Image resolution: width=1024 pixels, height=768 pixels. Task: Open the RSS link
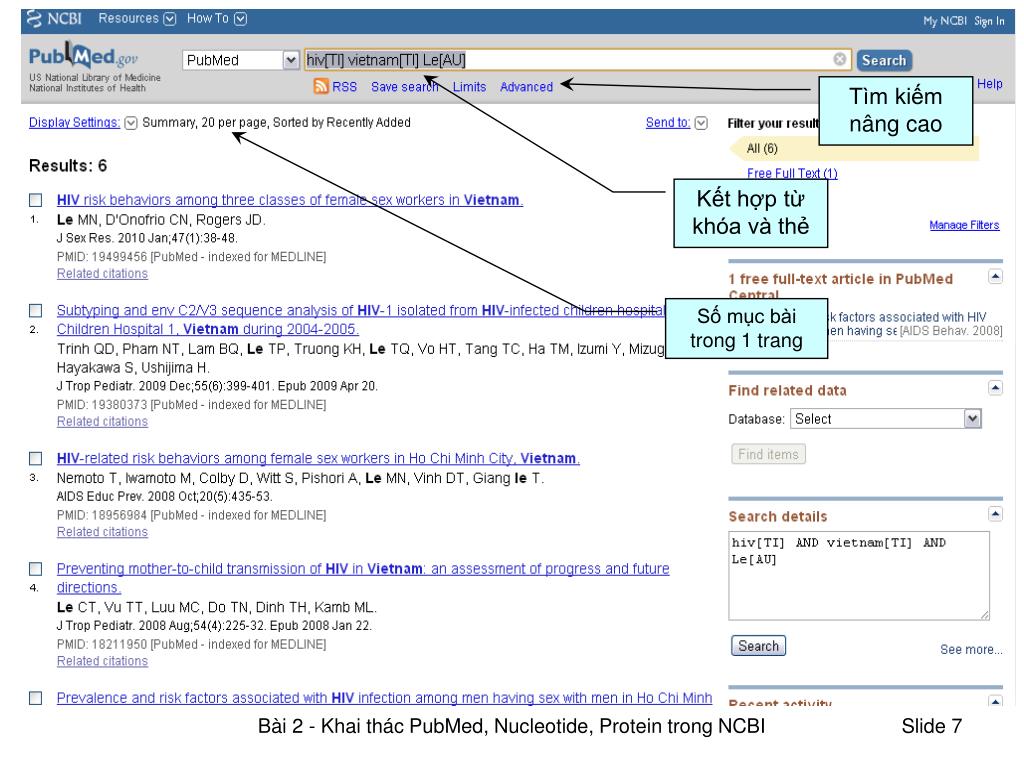[344, 87]
